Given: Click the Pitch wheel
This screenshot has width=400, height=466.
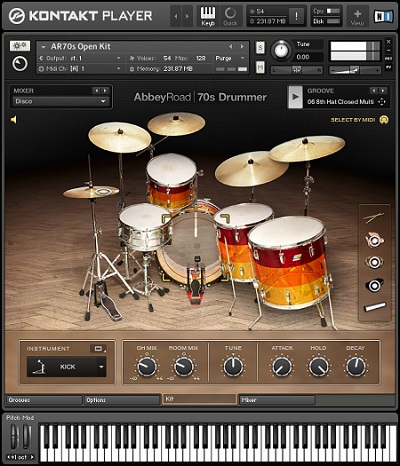Looking at the screenshot, I should pos(15,436).
